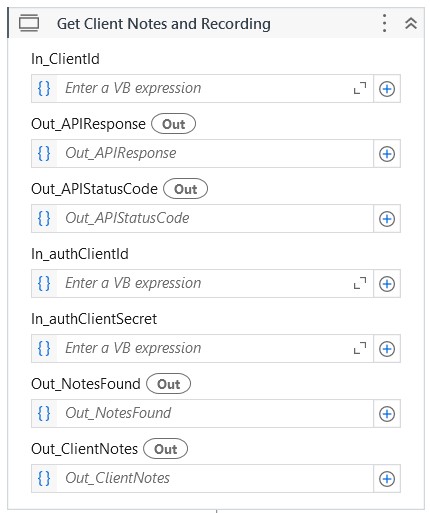This screenshot has width=430, height=513.
Task: Click the plus icon for Out_APIResponse
Action: [387, 154]
